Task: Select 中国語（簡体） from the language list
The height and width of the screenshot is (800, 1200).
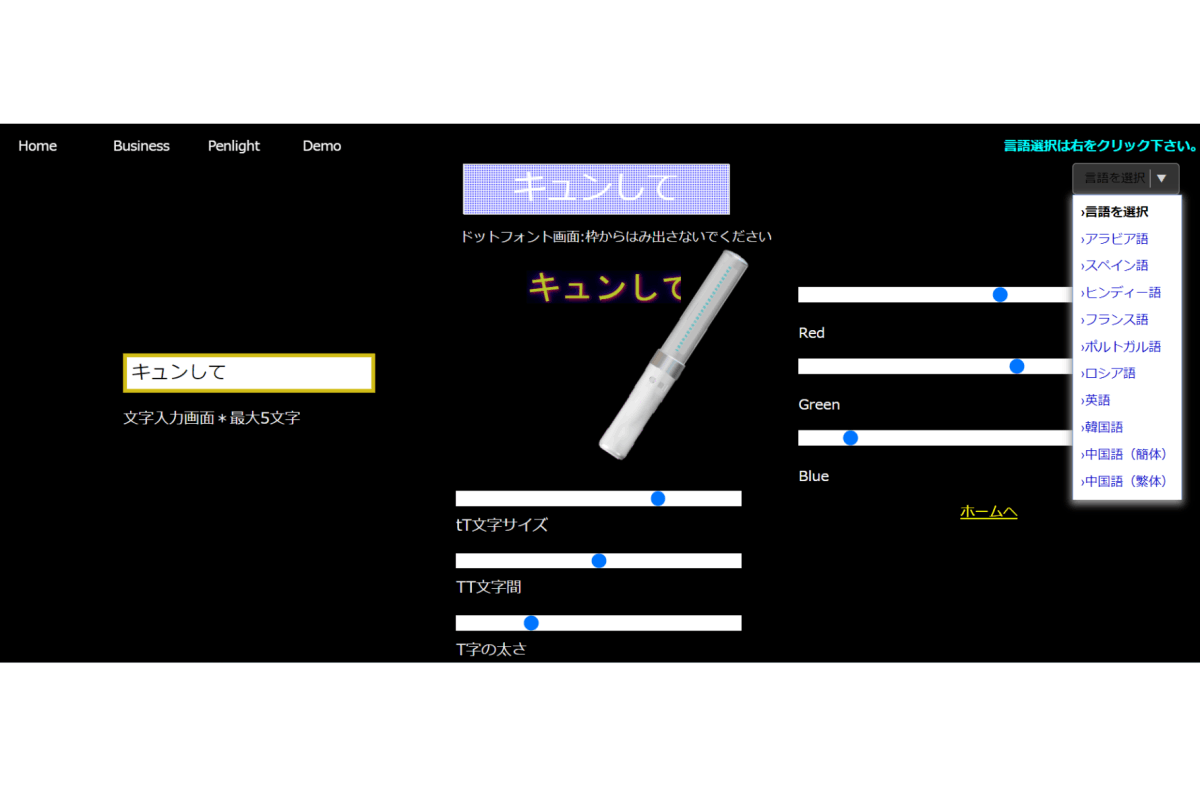Action: tap(1126, 454)
